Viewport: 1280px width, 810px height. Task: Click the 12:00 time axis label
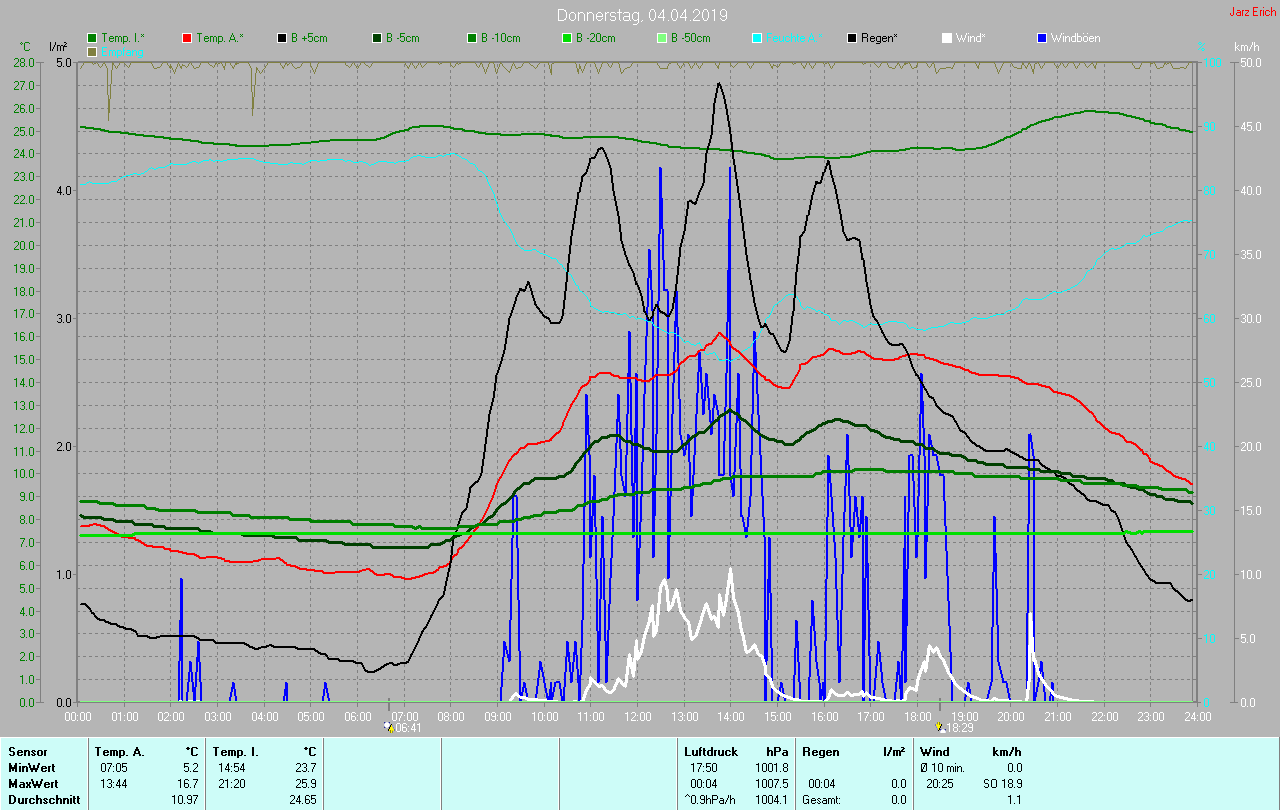click(637, 717)
